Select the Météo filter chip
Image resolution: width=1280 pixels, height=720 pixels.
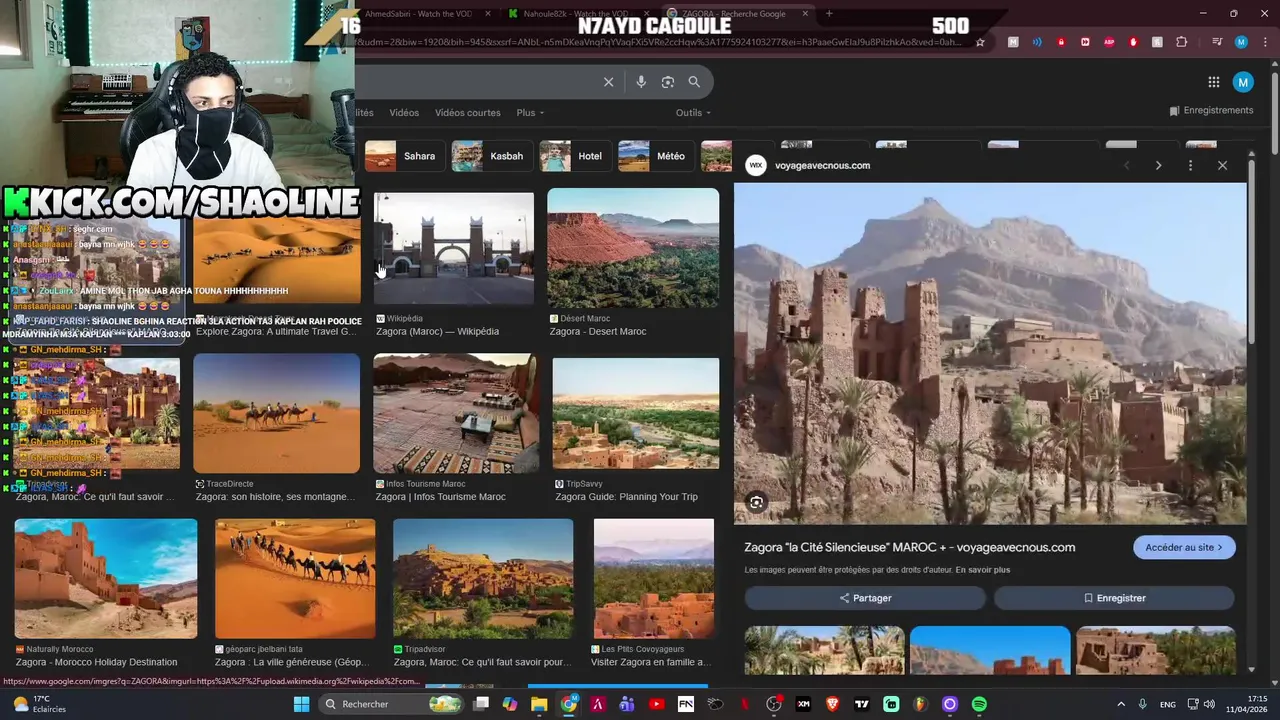(655, 156)
